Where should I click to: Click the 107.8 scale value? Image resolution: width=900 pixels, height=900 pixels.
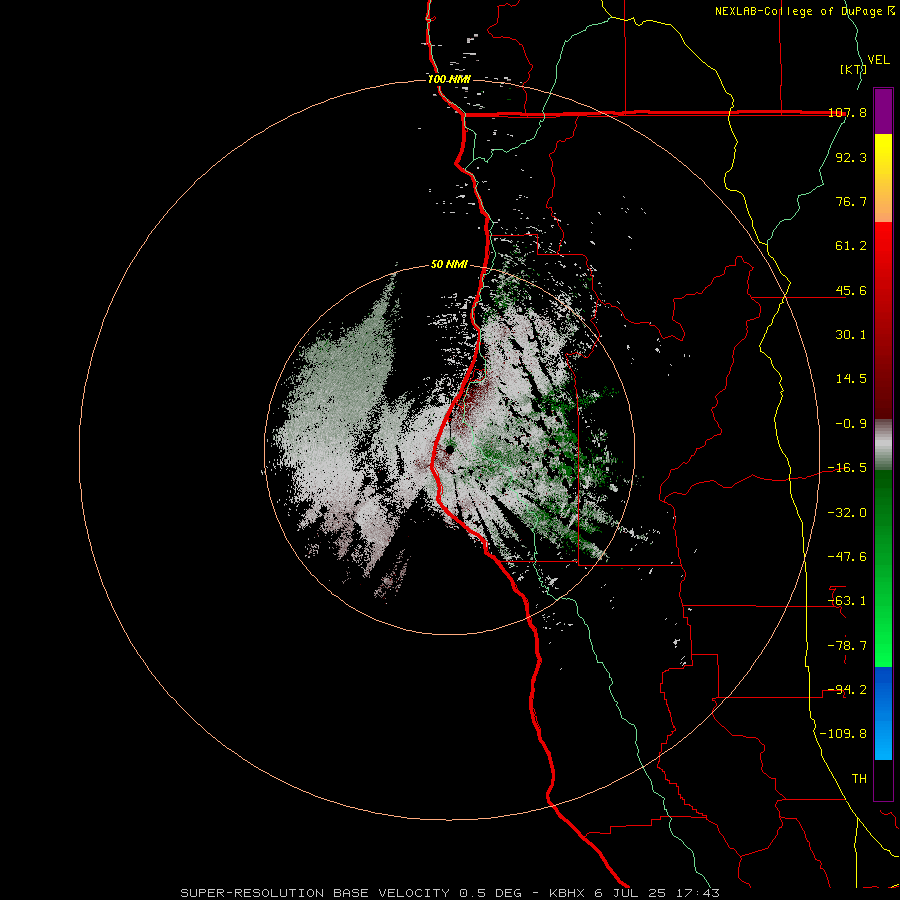tap(847, 113)
